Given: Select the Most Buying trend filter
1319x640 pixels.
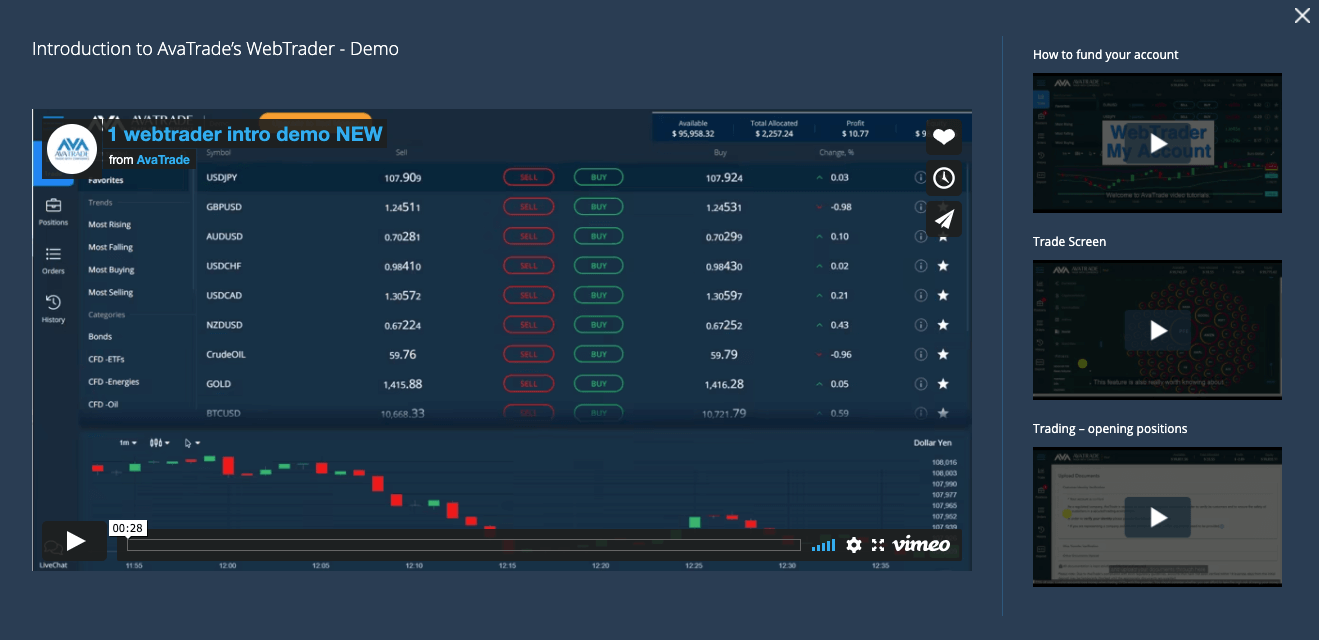Looking at the screenshot, I should click(x=111, y=270).
